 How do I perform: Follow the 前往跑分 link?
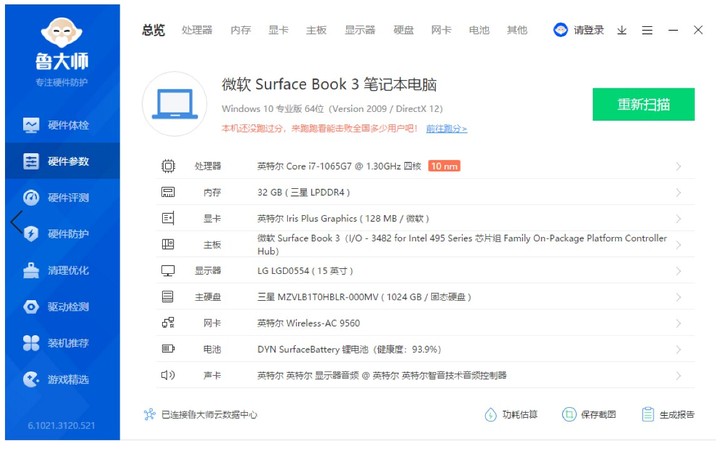click(x=447, y=129)
